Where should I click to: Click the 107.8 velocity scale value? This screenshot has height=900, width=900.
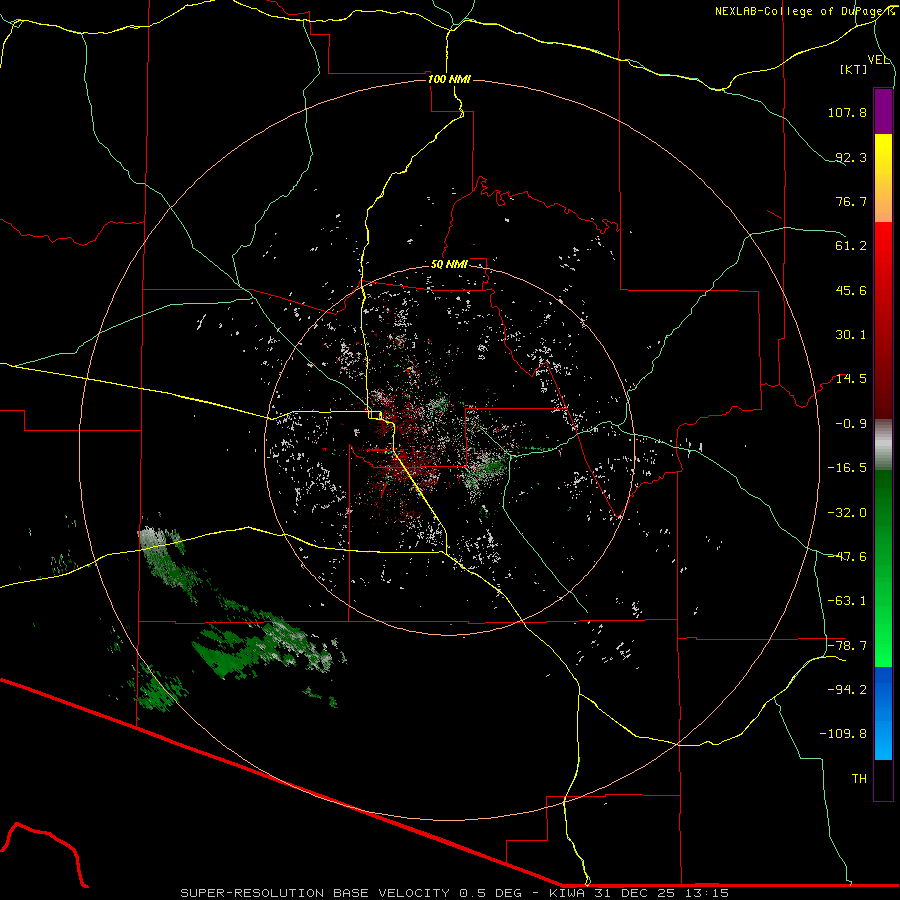pyautogui.click(x=847, y=112)
